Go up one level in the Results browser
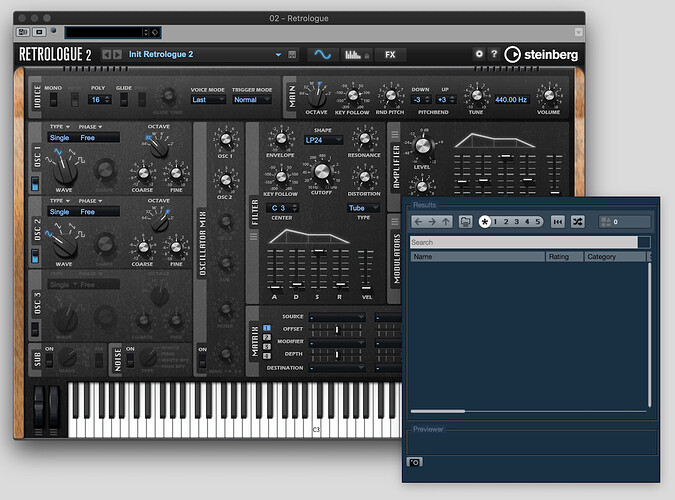 click(x=446, y=222)
